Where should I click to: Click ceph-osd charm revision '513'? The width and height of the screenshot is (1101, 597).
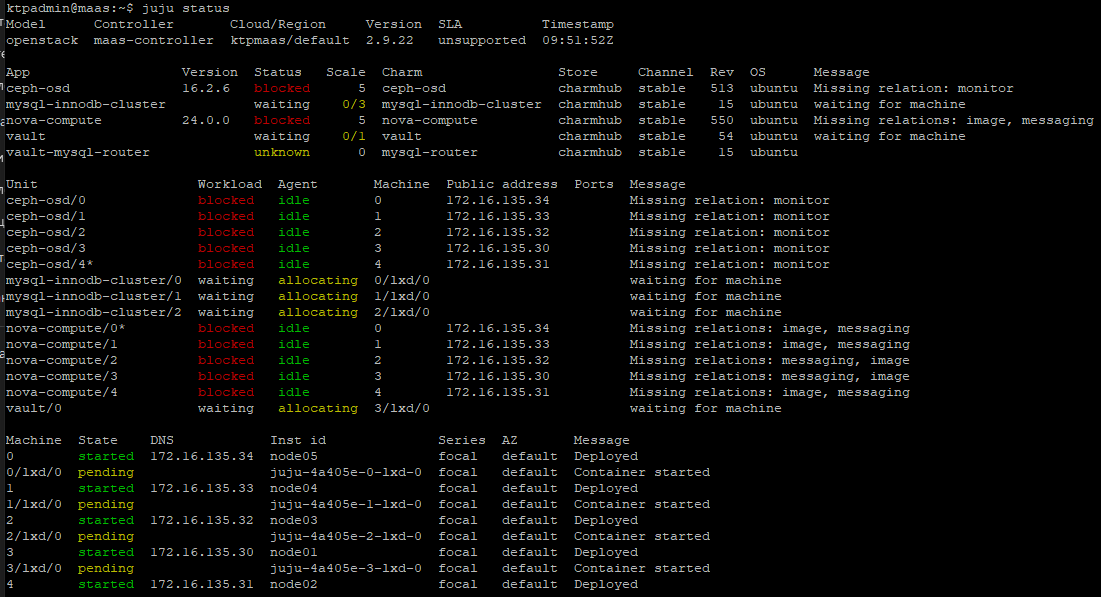point(722,88)
